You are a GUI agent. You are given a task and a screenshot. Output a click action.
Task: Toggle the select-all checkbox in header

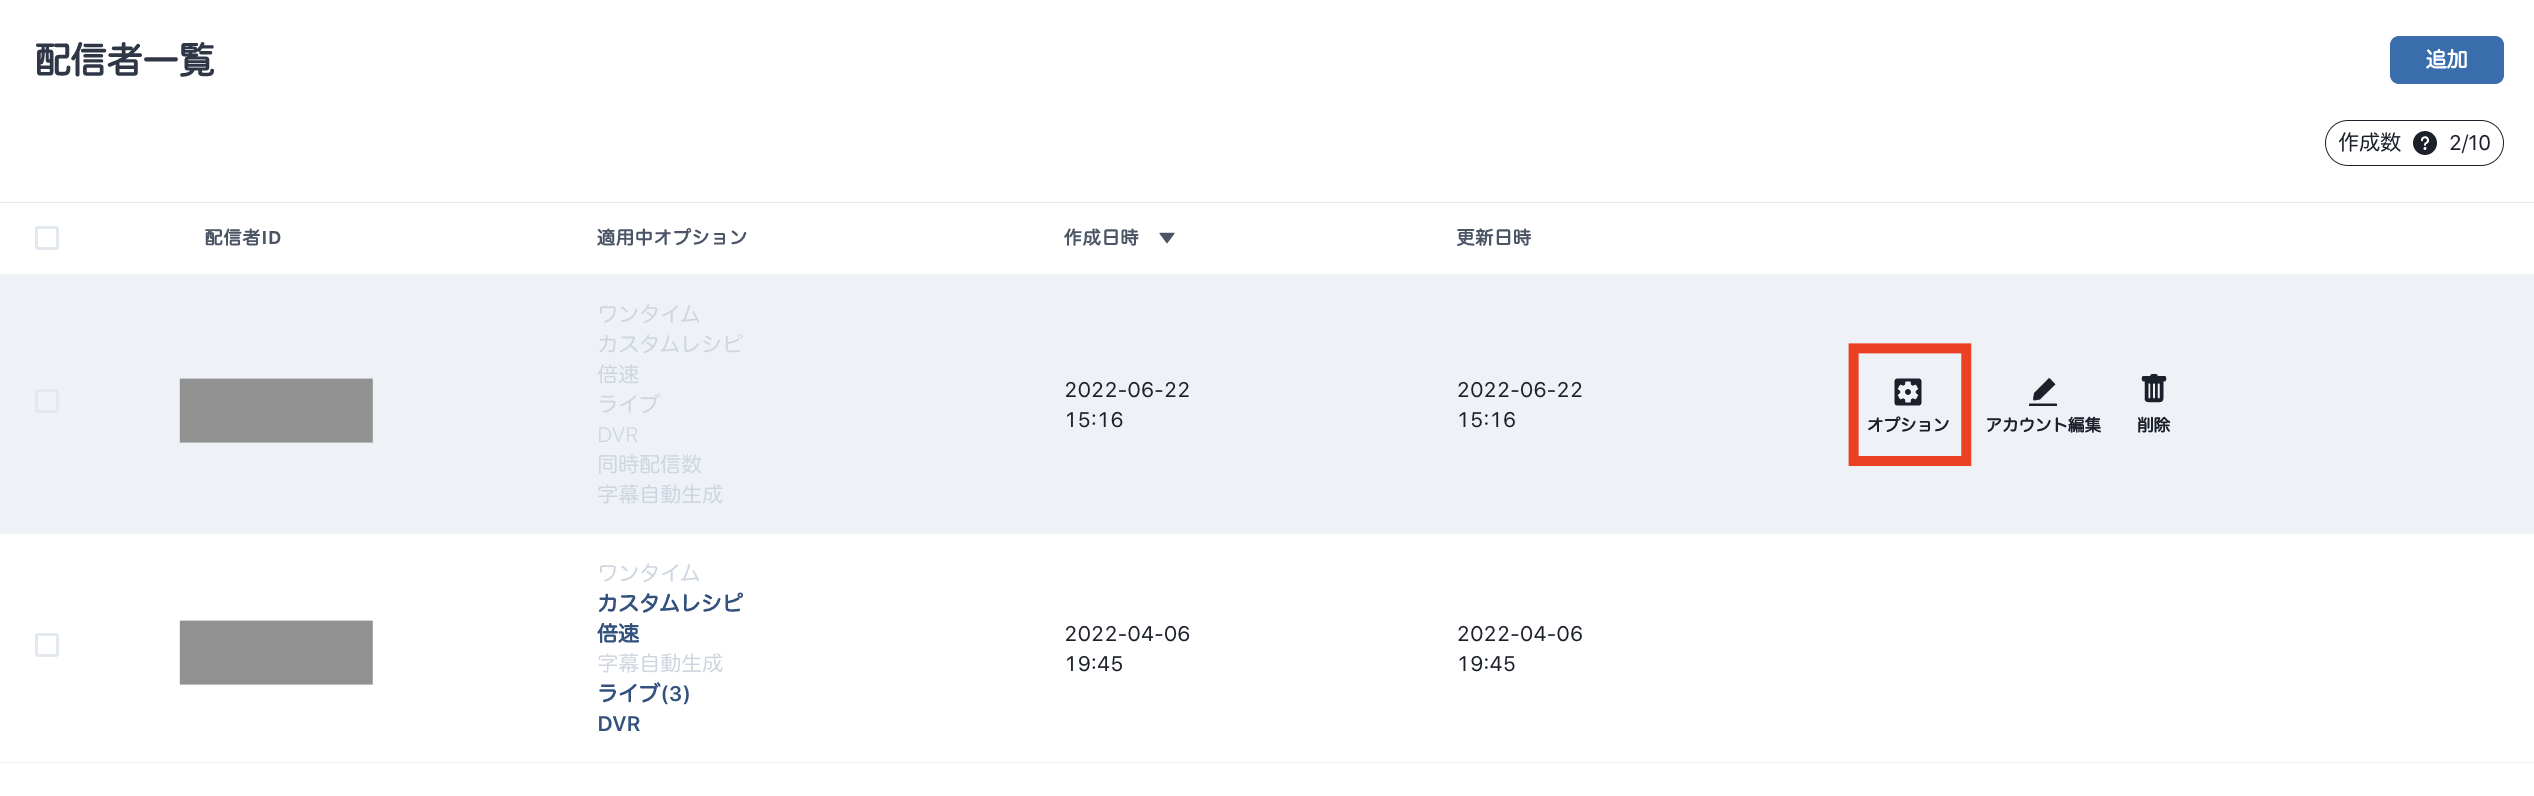pyautogui.click(x=47, y=238)
